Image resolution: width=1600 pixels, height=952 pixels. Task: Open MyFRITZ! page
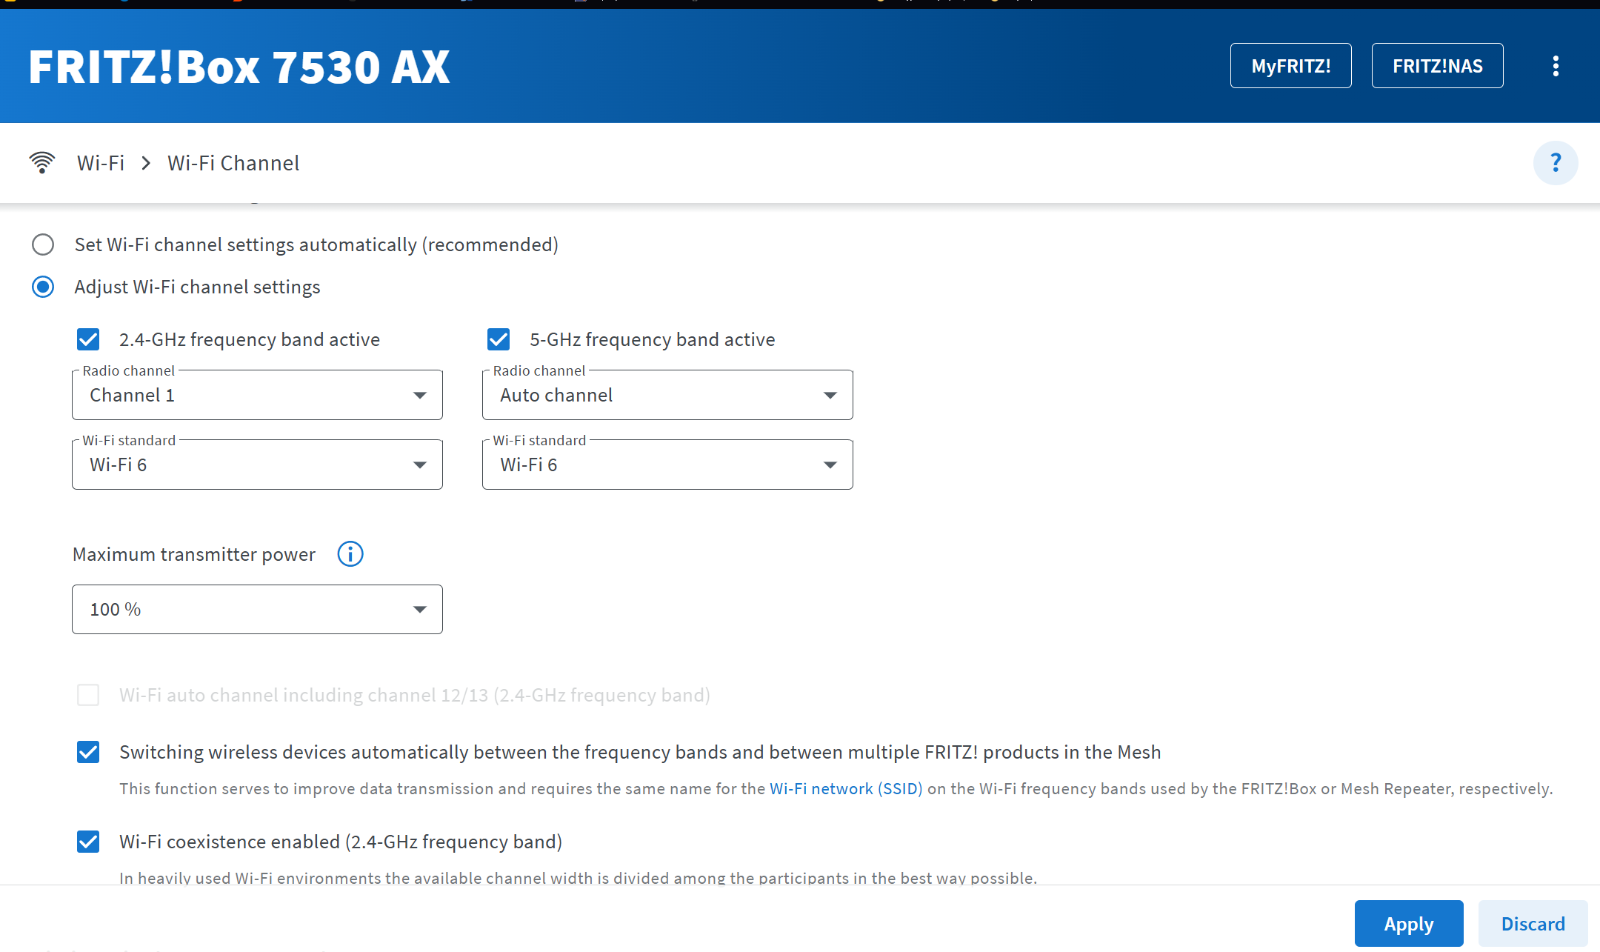coord(1291,66)
